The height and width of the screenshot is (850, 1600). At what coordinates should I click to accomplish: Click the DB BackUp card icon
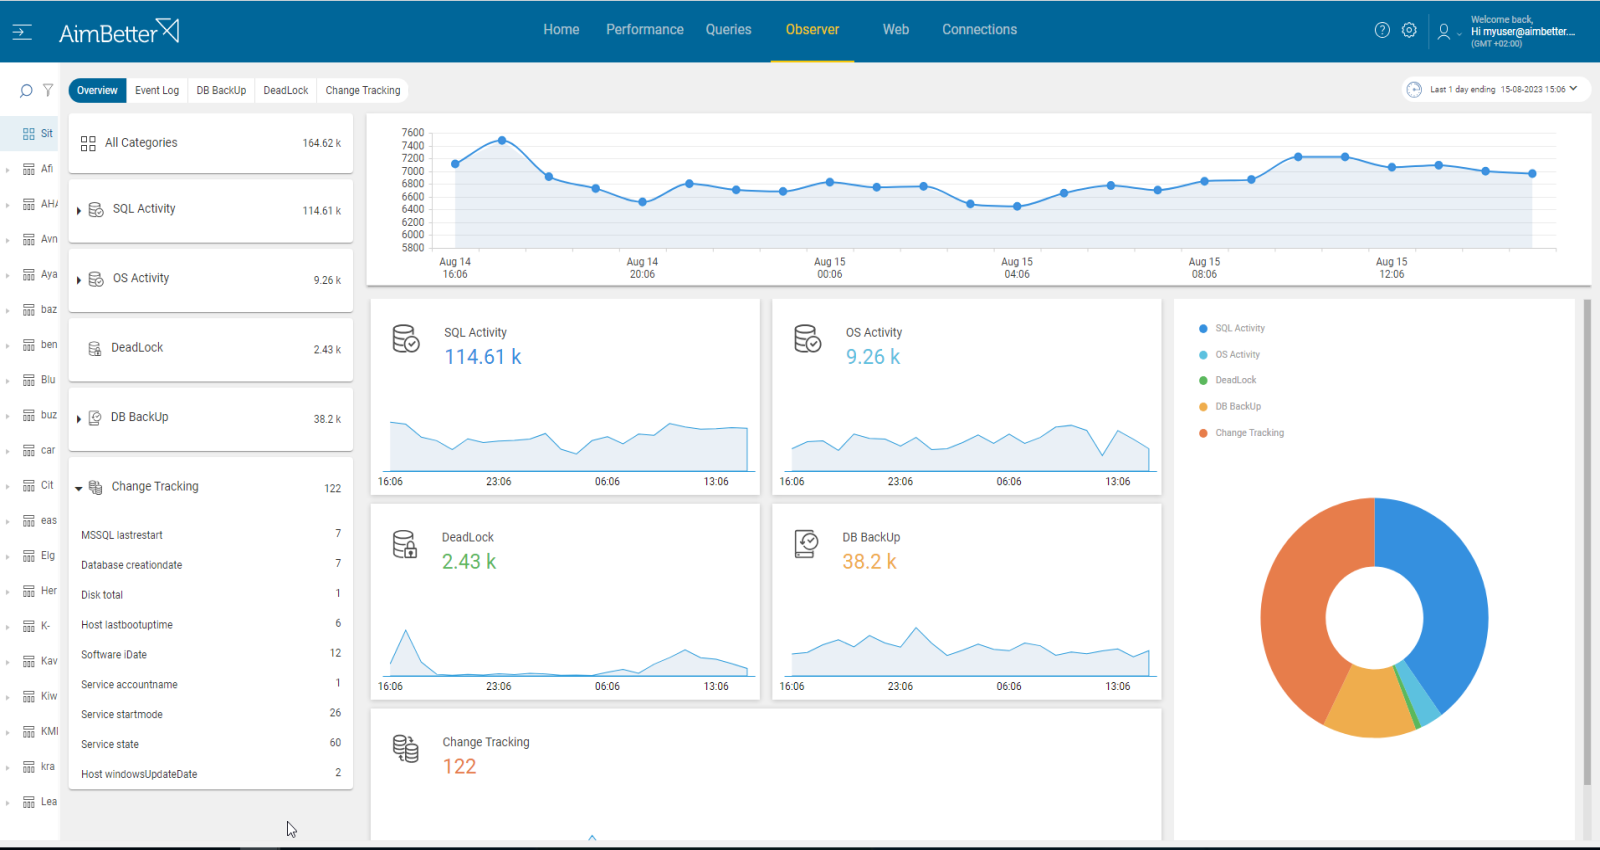pos(806,543)
